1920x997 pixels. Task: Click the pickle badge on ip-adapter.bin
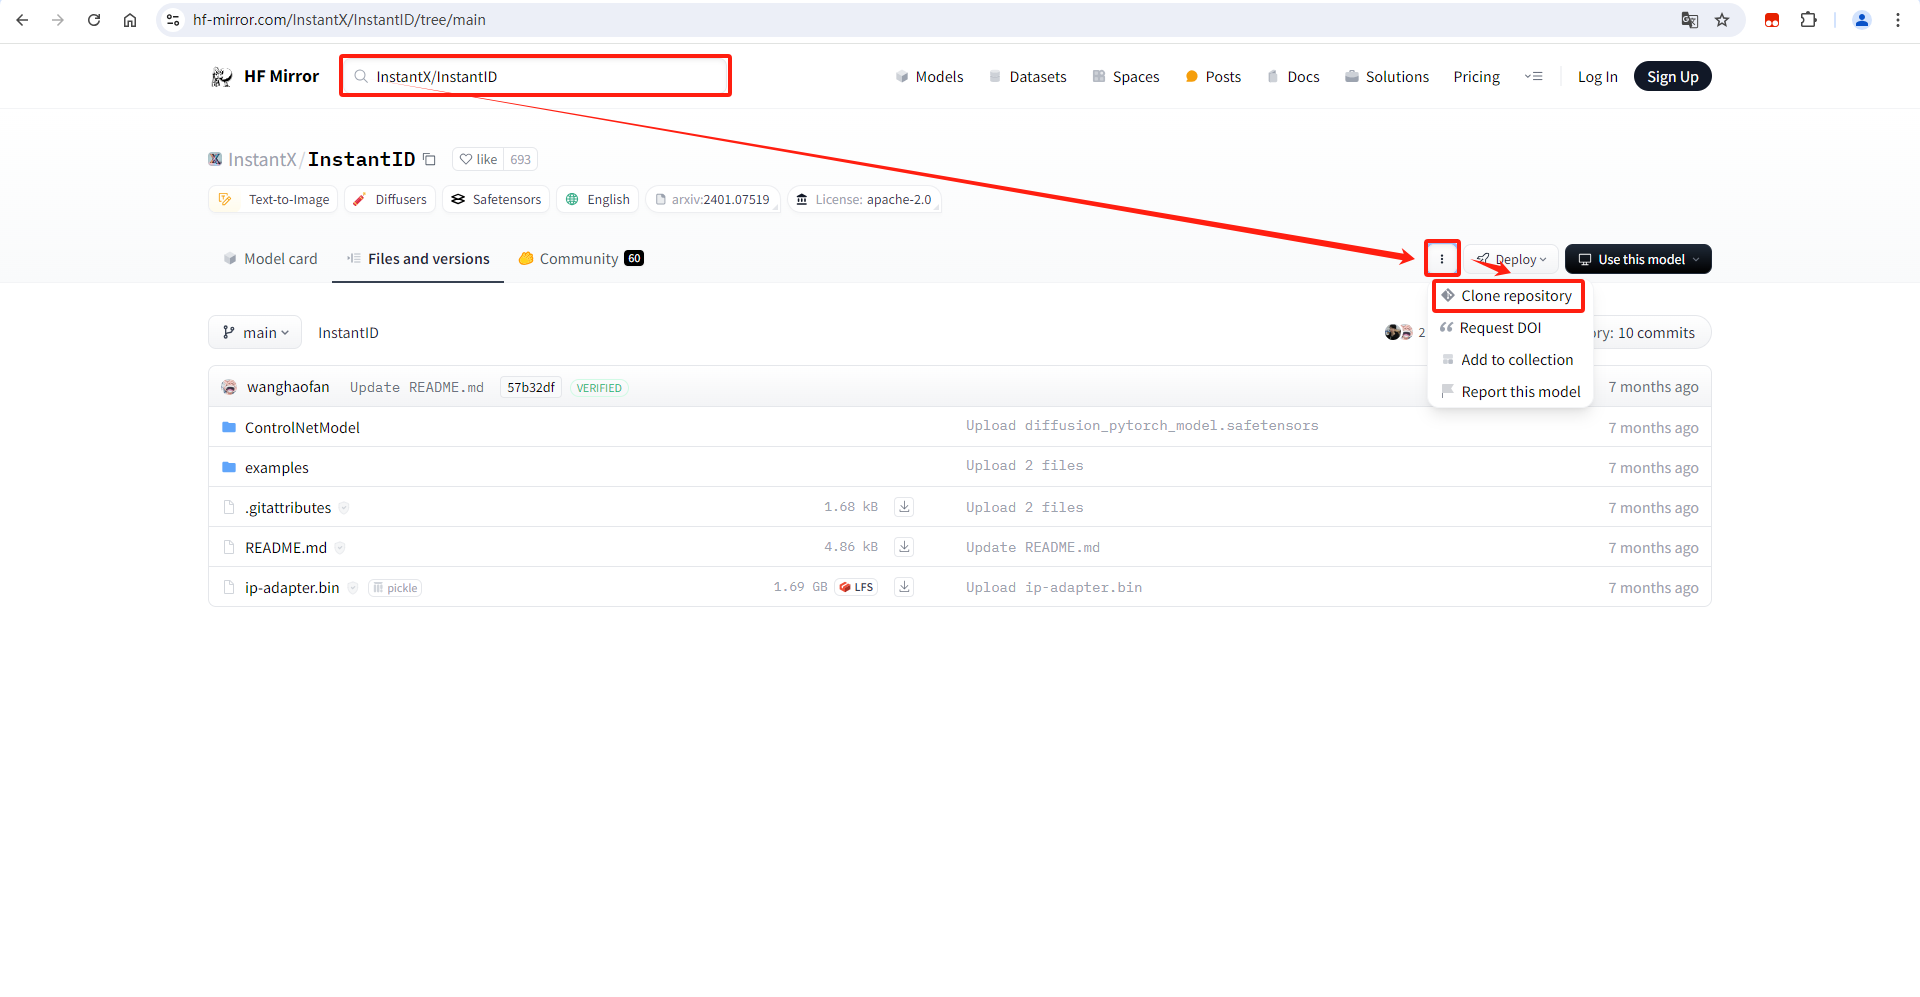pyautogui.click(x=395, y=588)
